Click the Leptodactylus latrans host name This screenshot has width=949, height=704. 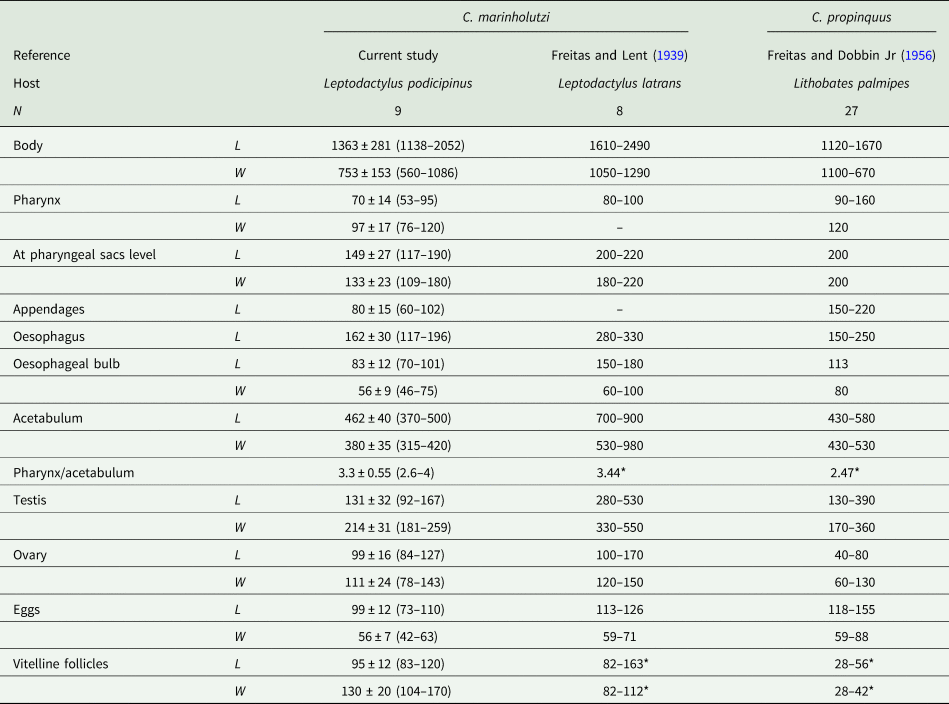tap(619, 84)
